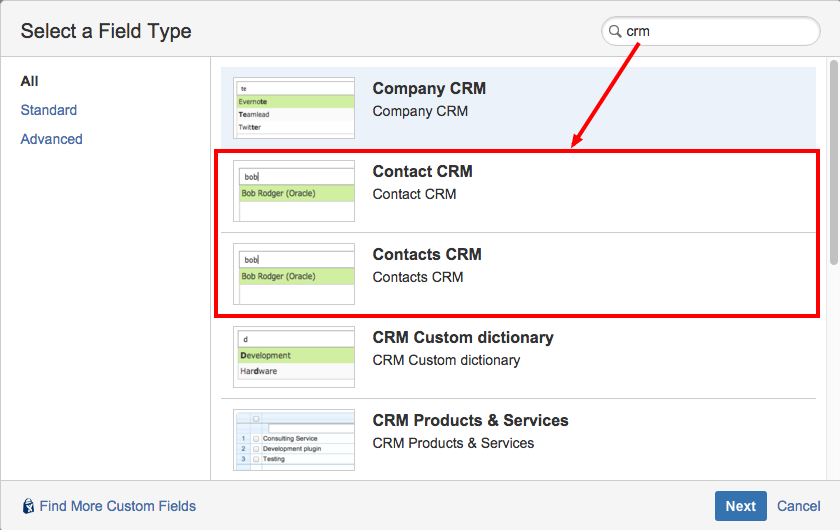
Task: Show All field types
Action: pos(30,81)
